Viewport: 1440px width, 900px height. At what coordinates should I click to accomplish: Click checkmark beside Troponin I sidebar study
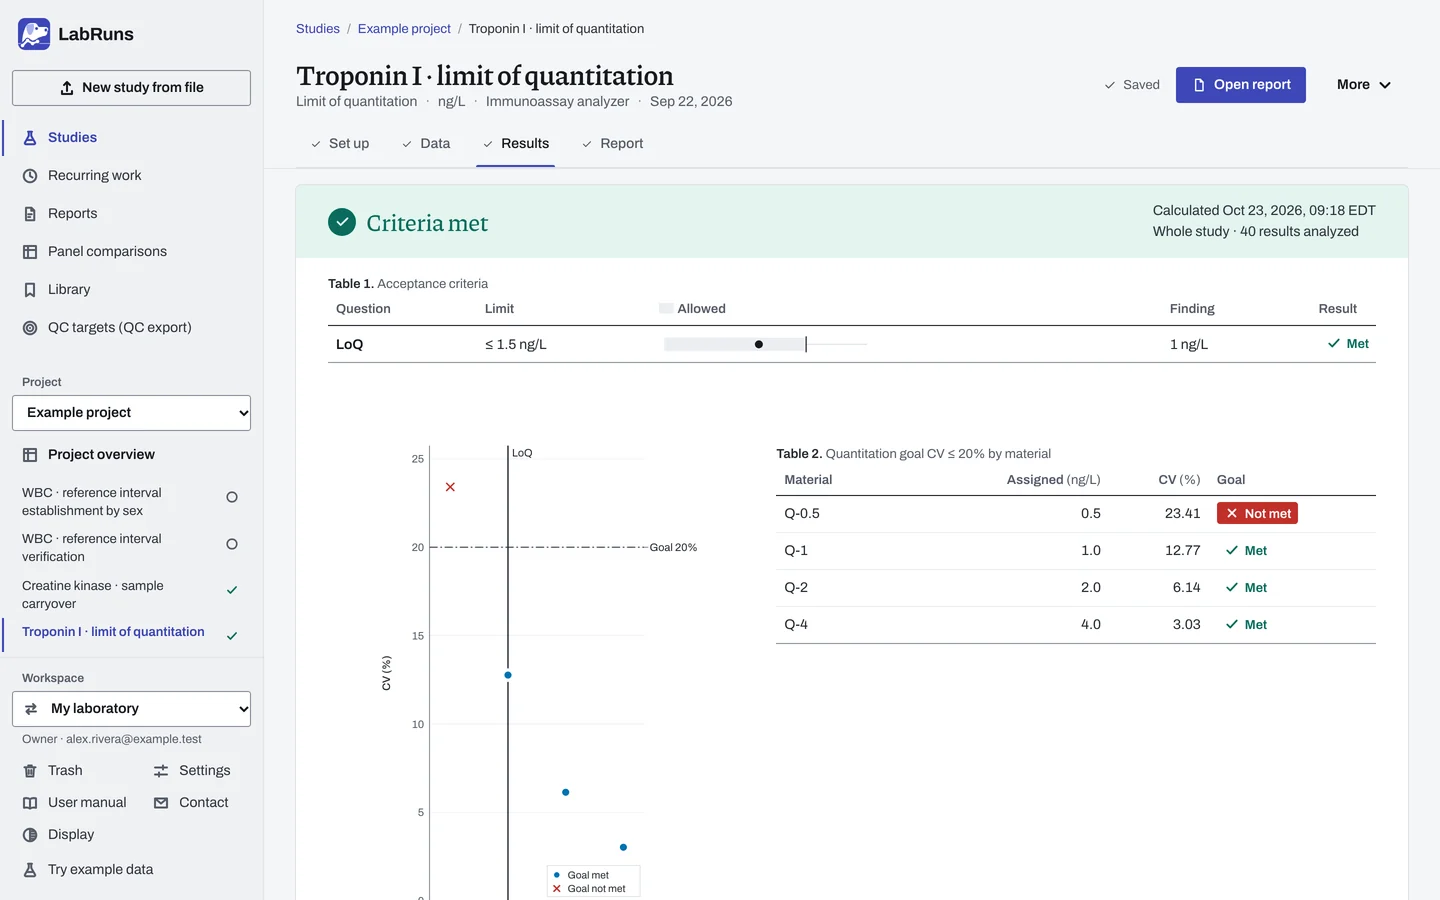(232, 636)
